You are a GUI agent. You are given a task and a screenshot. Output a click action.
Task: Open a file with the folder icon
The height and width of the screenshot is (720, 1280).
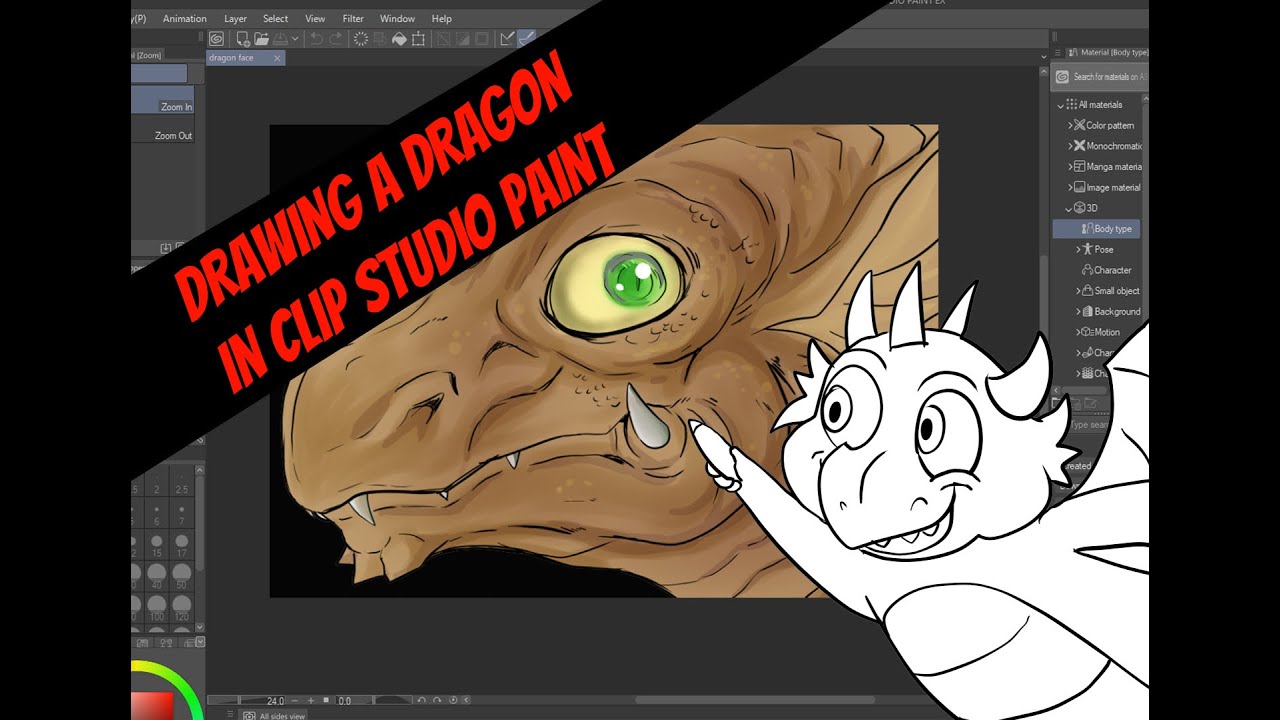[261, 39]
